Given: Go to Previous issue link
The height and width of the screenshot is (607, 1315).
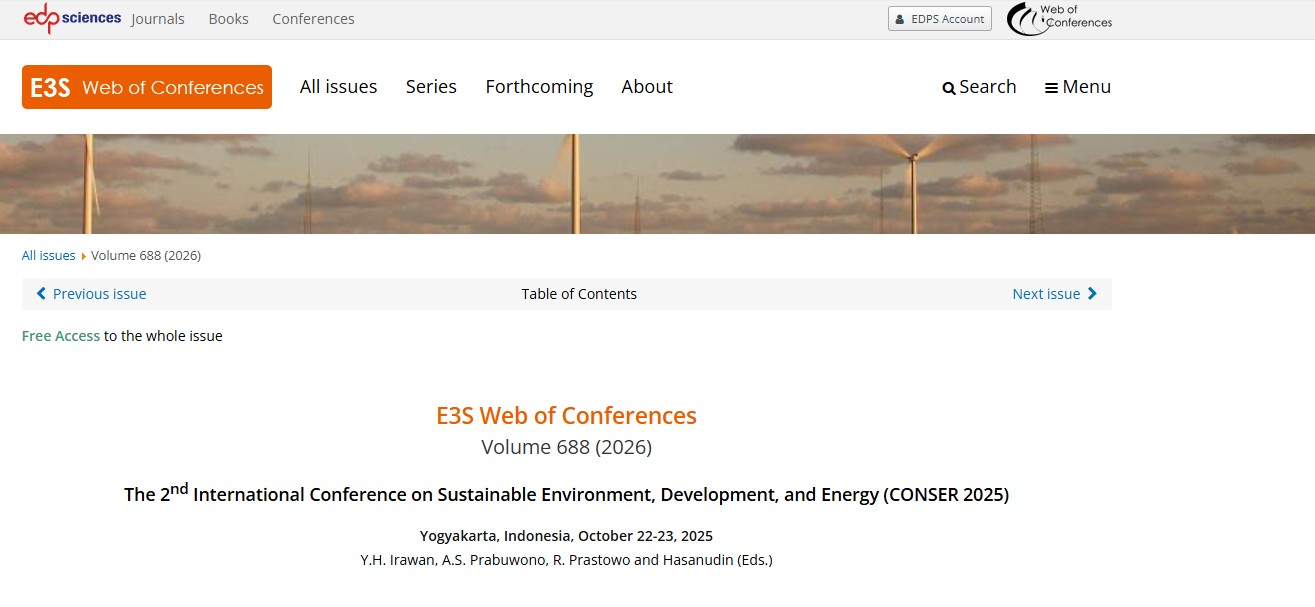Looking at the screenshot, I should [99, 294].
